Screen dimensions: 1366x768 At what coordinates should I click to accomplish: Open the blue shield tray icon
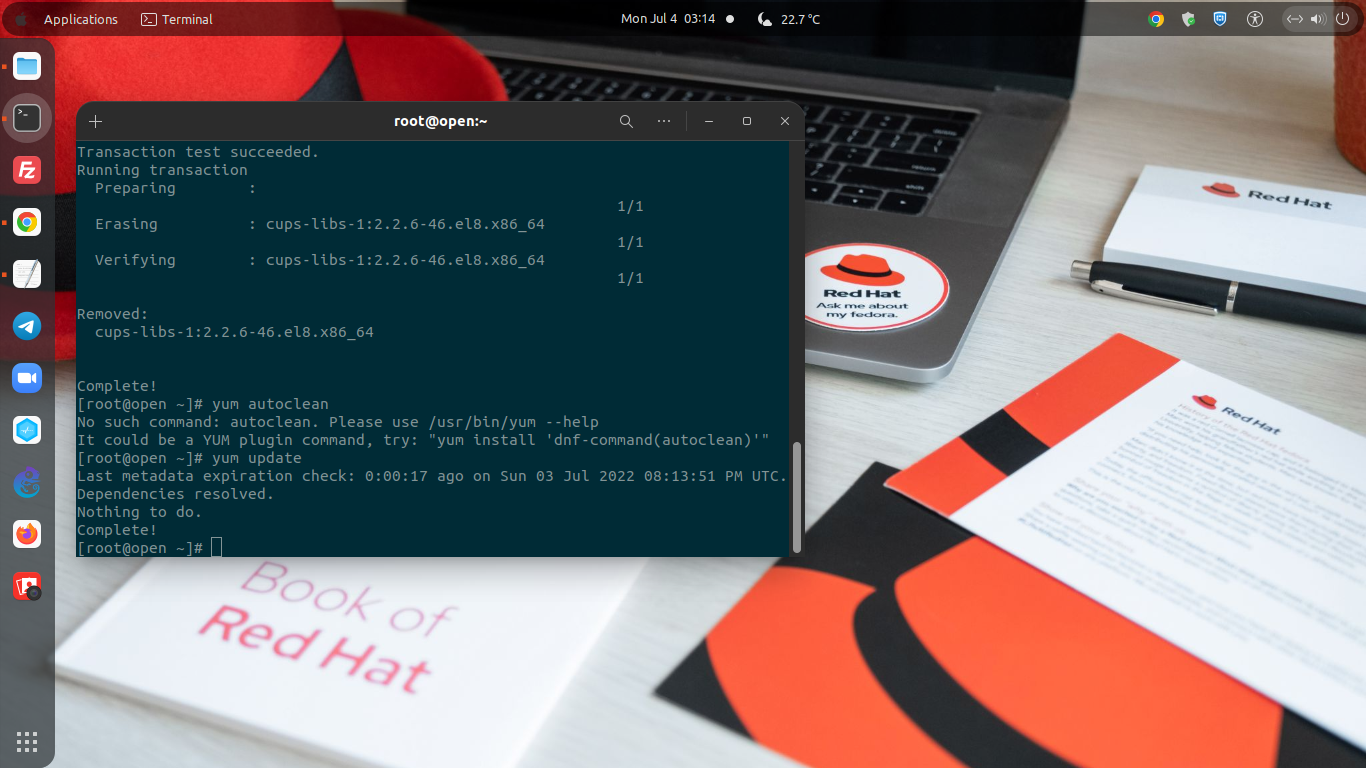click(x=1220, y=19)
